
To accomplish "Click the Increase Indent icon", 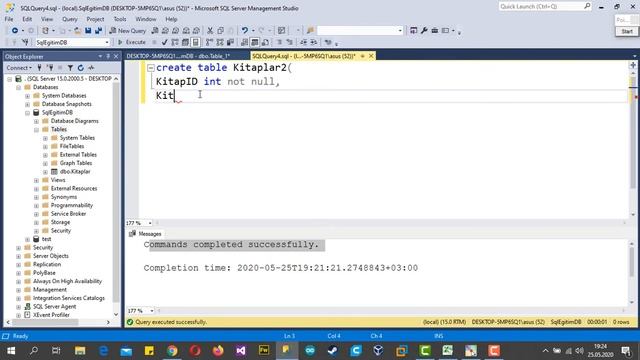I will point(313,42).
